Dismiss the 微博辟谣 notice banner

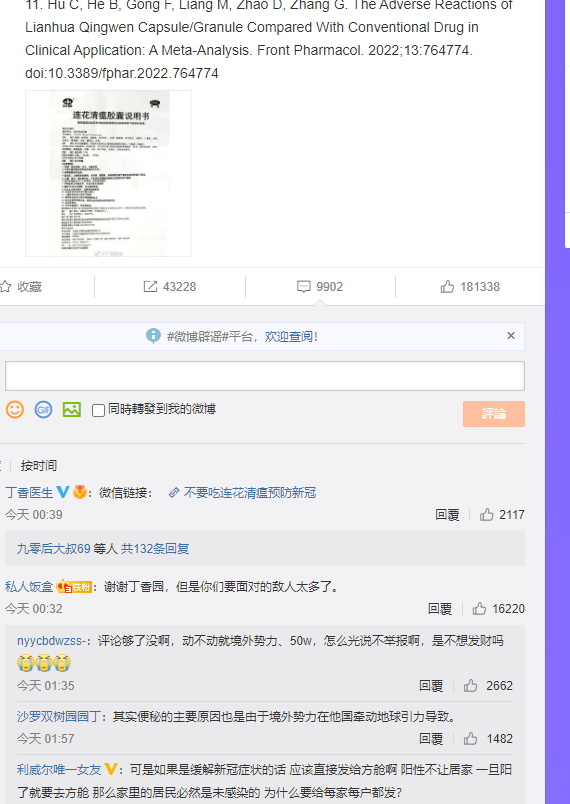tap(511, 335)
